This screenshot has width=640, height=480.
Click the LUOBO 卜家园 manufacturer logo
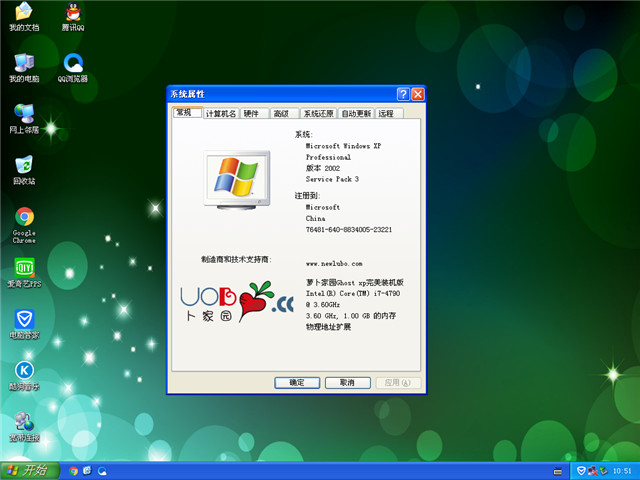pyautogui.click(x=237, y=302)
